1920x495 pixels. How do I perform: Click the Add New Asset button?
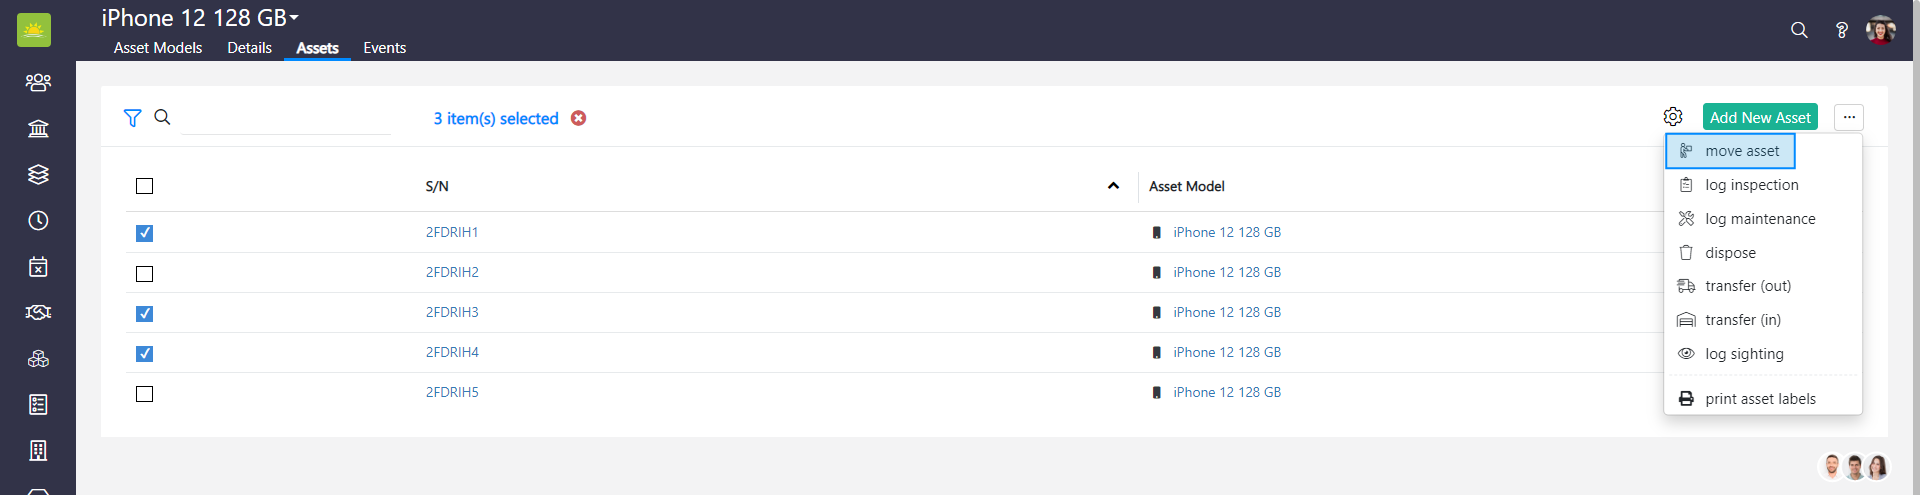[x=1760, y=117]
